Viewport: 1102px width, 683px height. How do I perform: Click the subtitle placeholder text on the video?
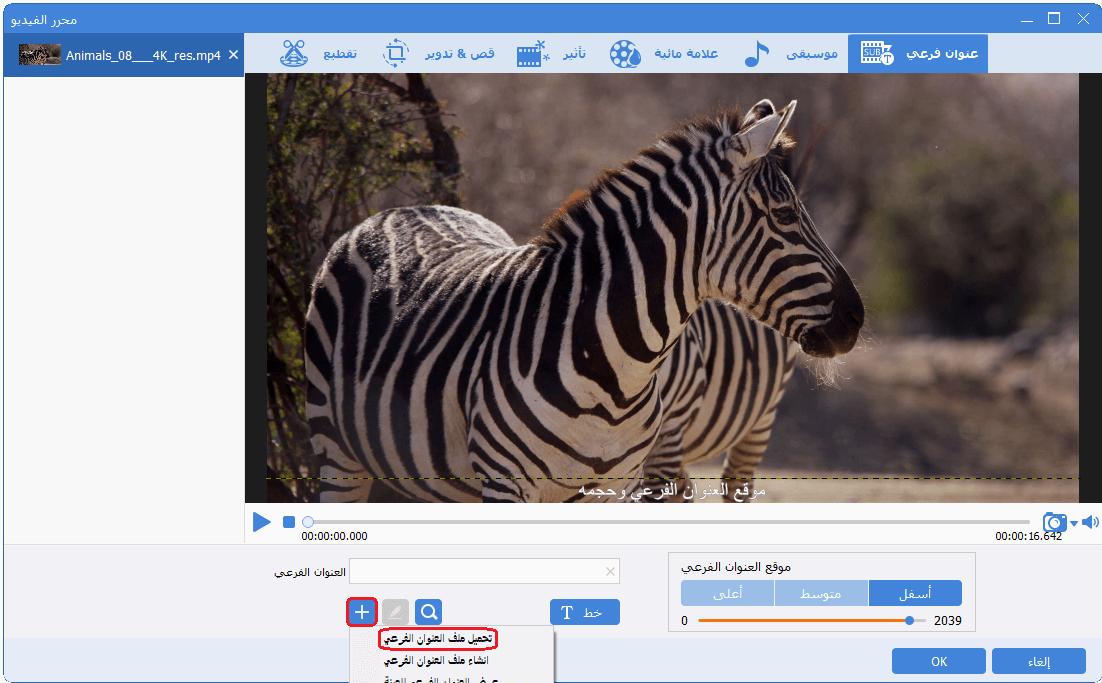point(672,490)
